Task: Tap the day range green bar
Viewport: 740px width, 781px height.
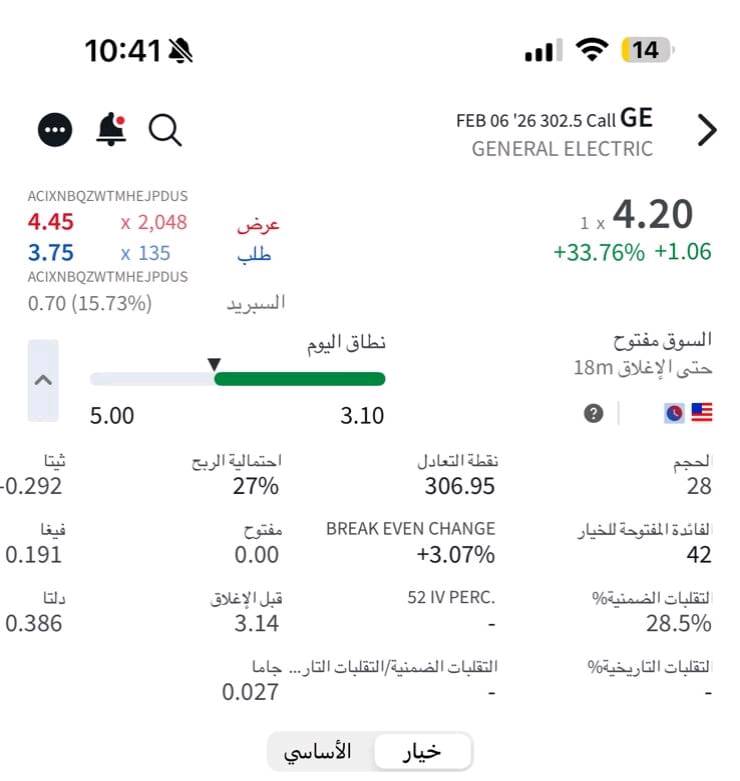Action: 299,379
